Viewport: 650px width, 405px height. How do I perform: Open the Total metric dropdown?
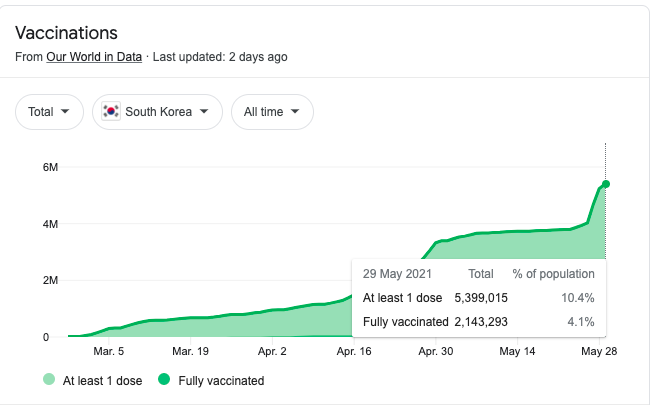click(49, 112)
